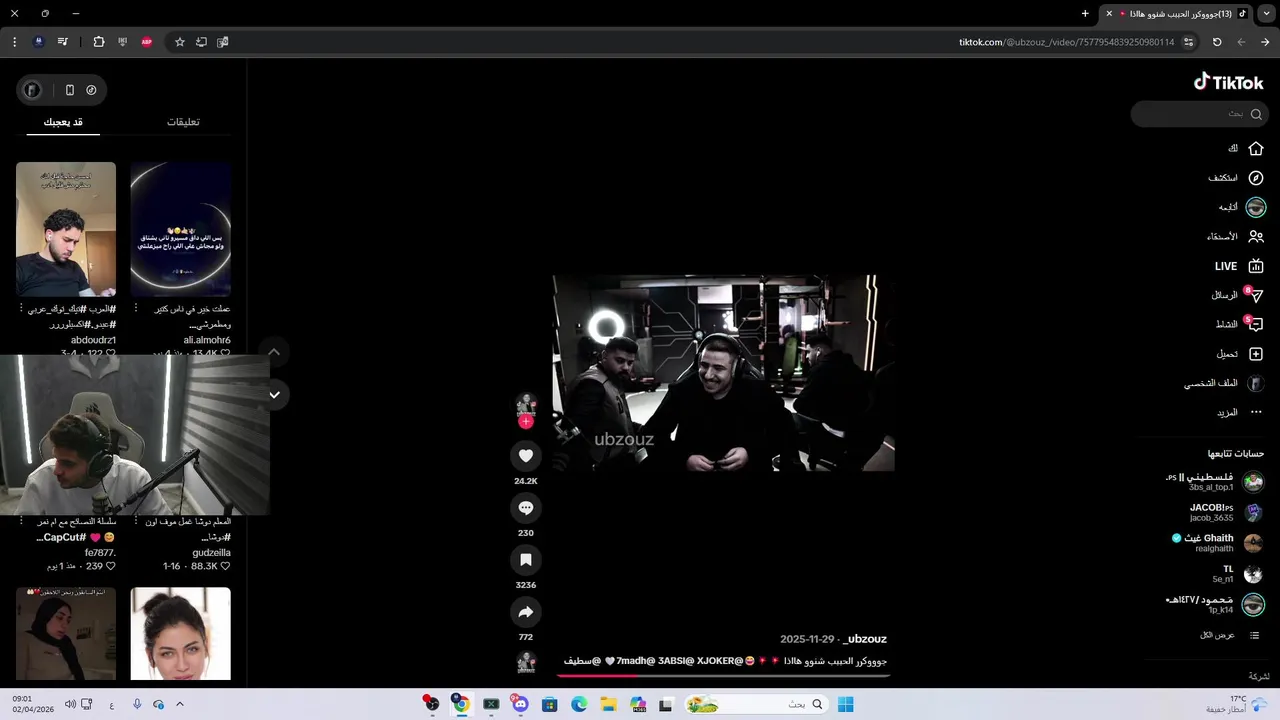
Task: Open Discord in taskbar
Action: point(520,704)
